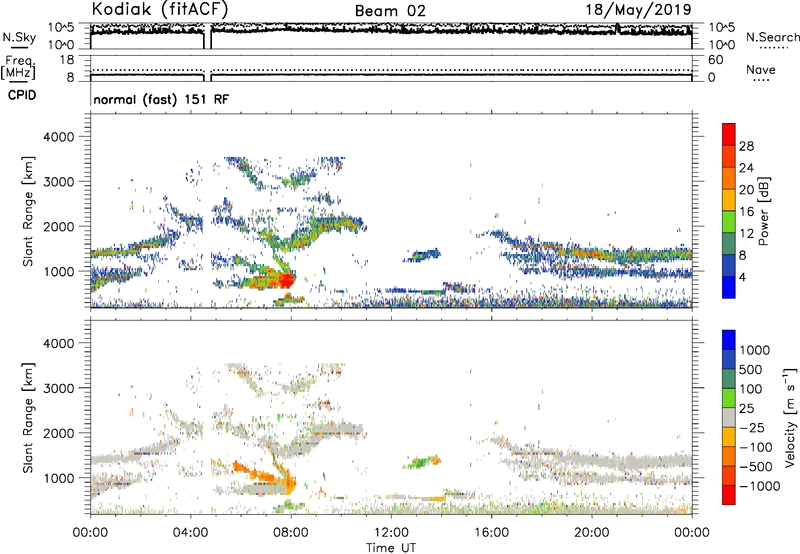Click the '08:00' time axis tick label
Image resolution: width=800 pixels, height=554 pixels.
(291, 533)
